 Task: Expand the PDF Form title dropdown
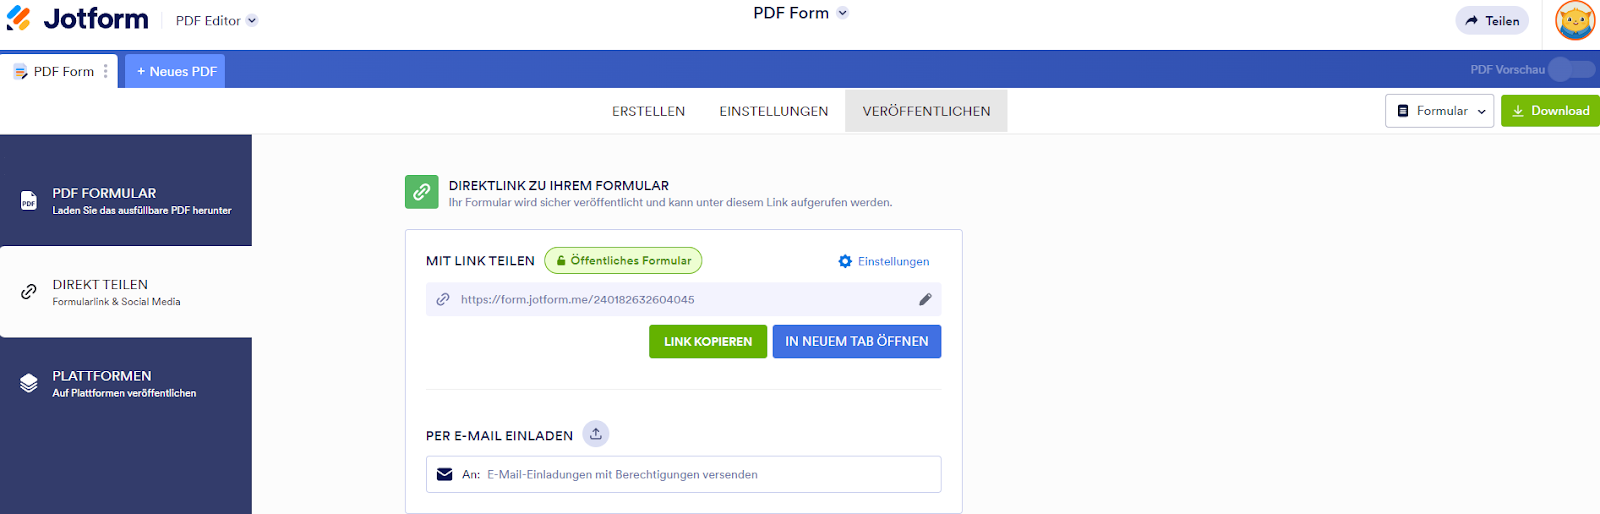pos(843,13)
